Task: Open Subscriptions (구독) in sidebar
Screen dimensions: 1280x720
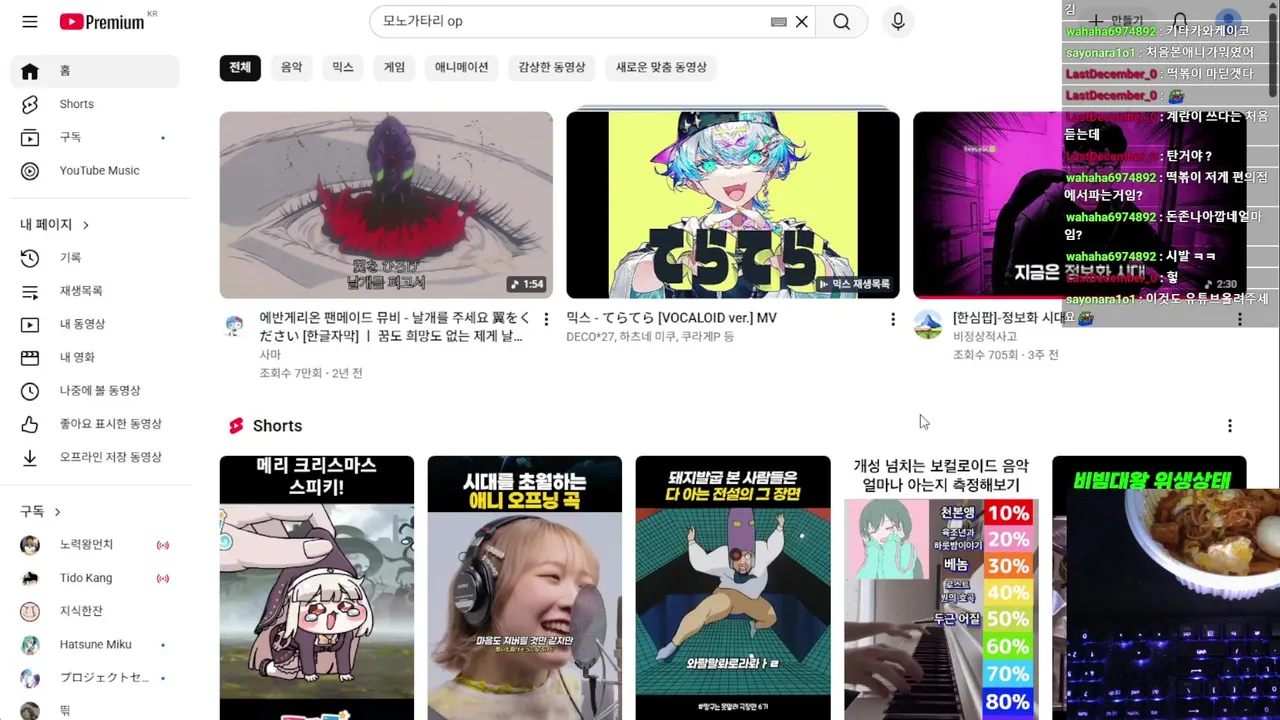Action: click(x=95, y=137)
